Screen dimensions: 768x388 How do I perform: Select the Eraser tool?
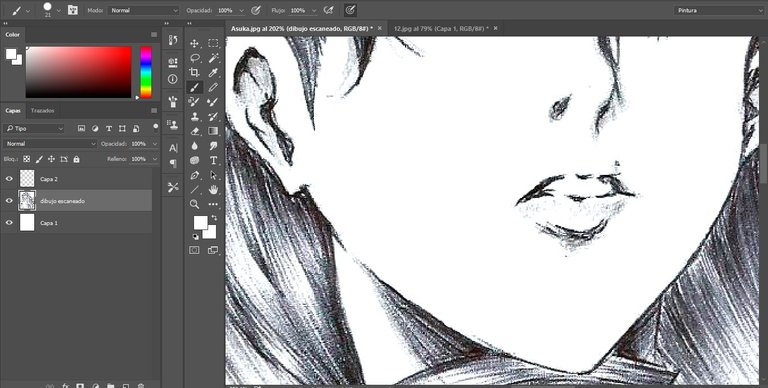194,131
